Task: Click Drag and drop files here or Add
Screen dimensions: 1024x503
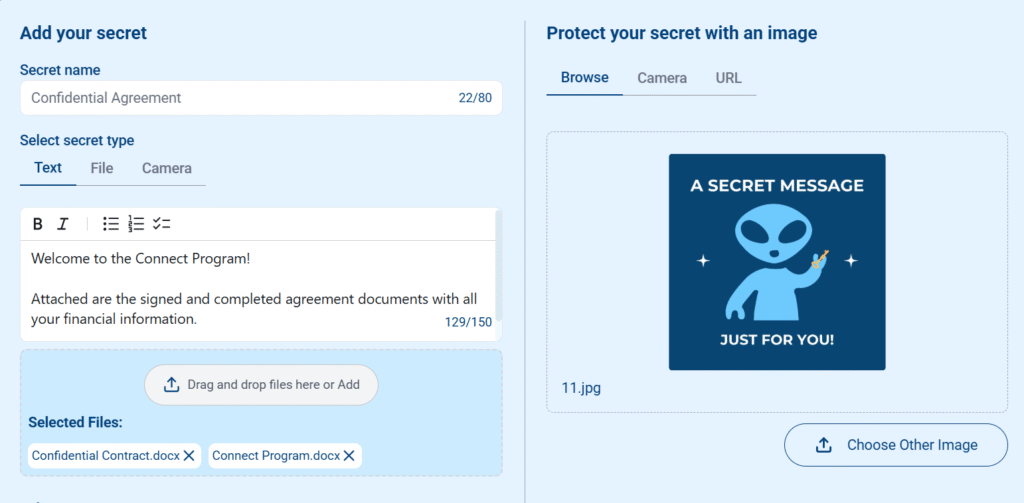Action: tap(261, 385)
